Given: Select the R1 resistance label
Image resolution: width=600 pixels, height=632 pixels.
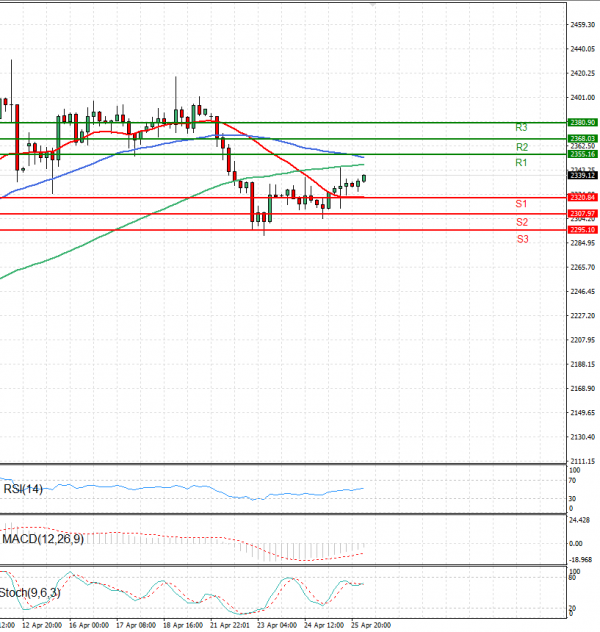Looking at the screenshot, I should point(521,163).
